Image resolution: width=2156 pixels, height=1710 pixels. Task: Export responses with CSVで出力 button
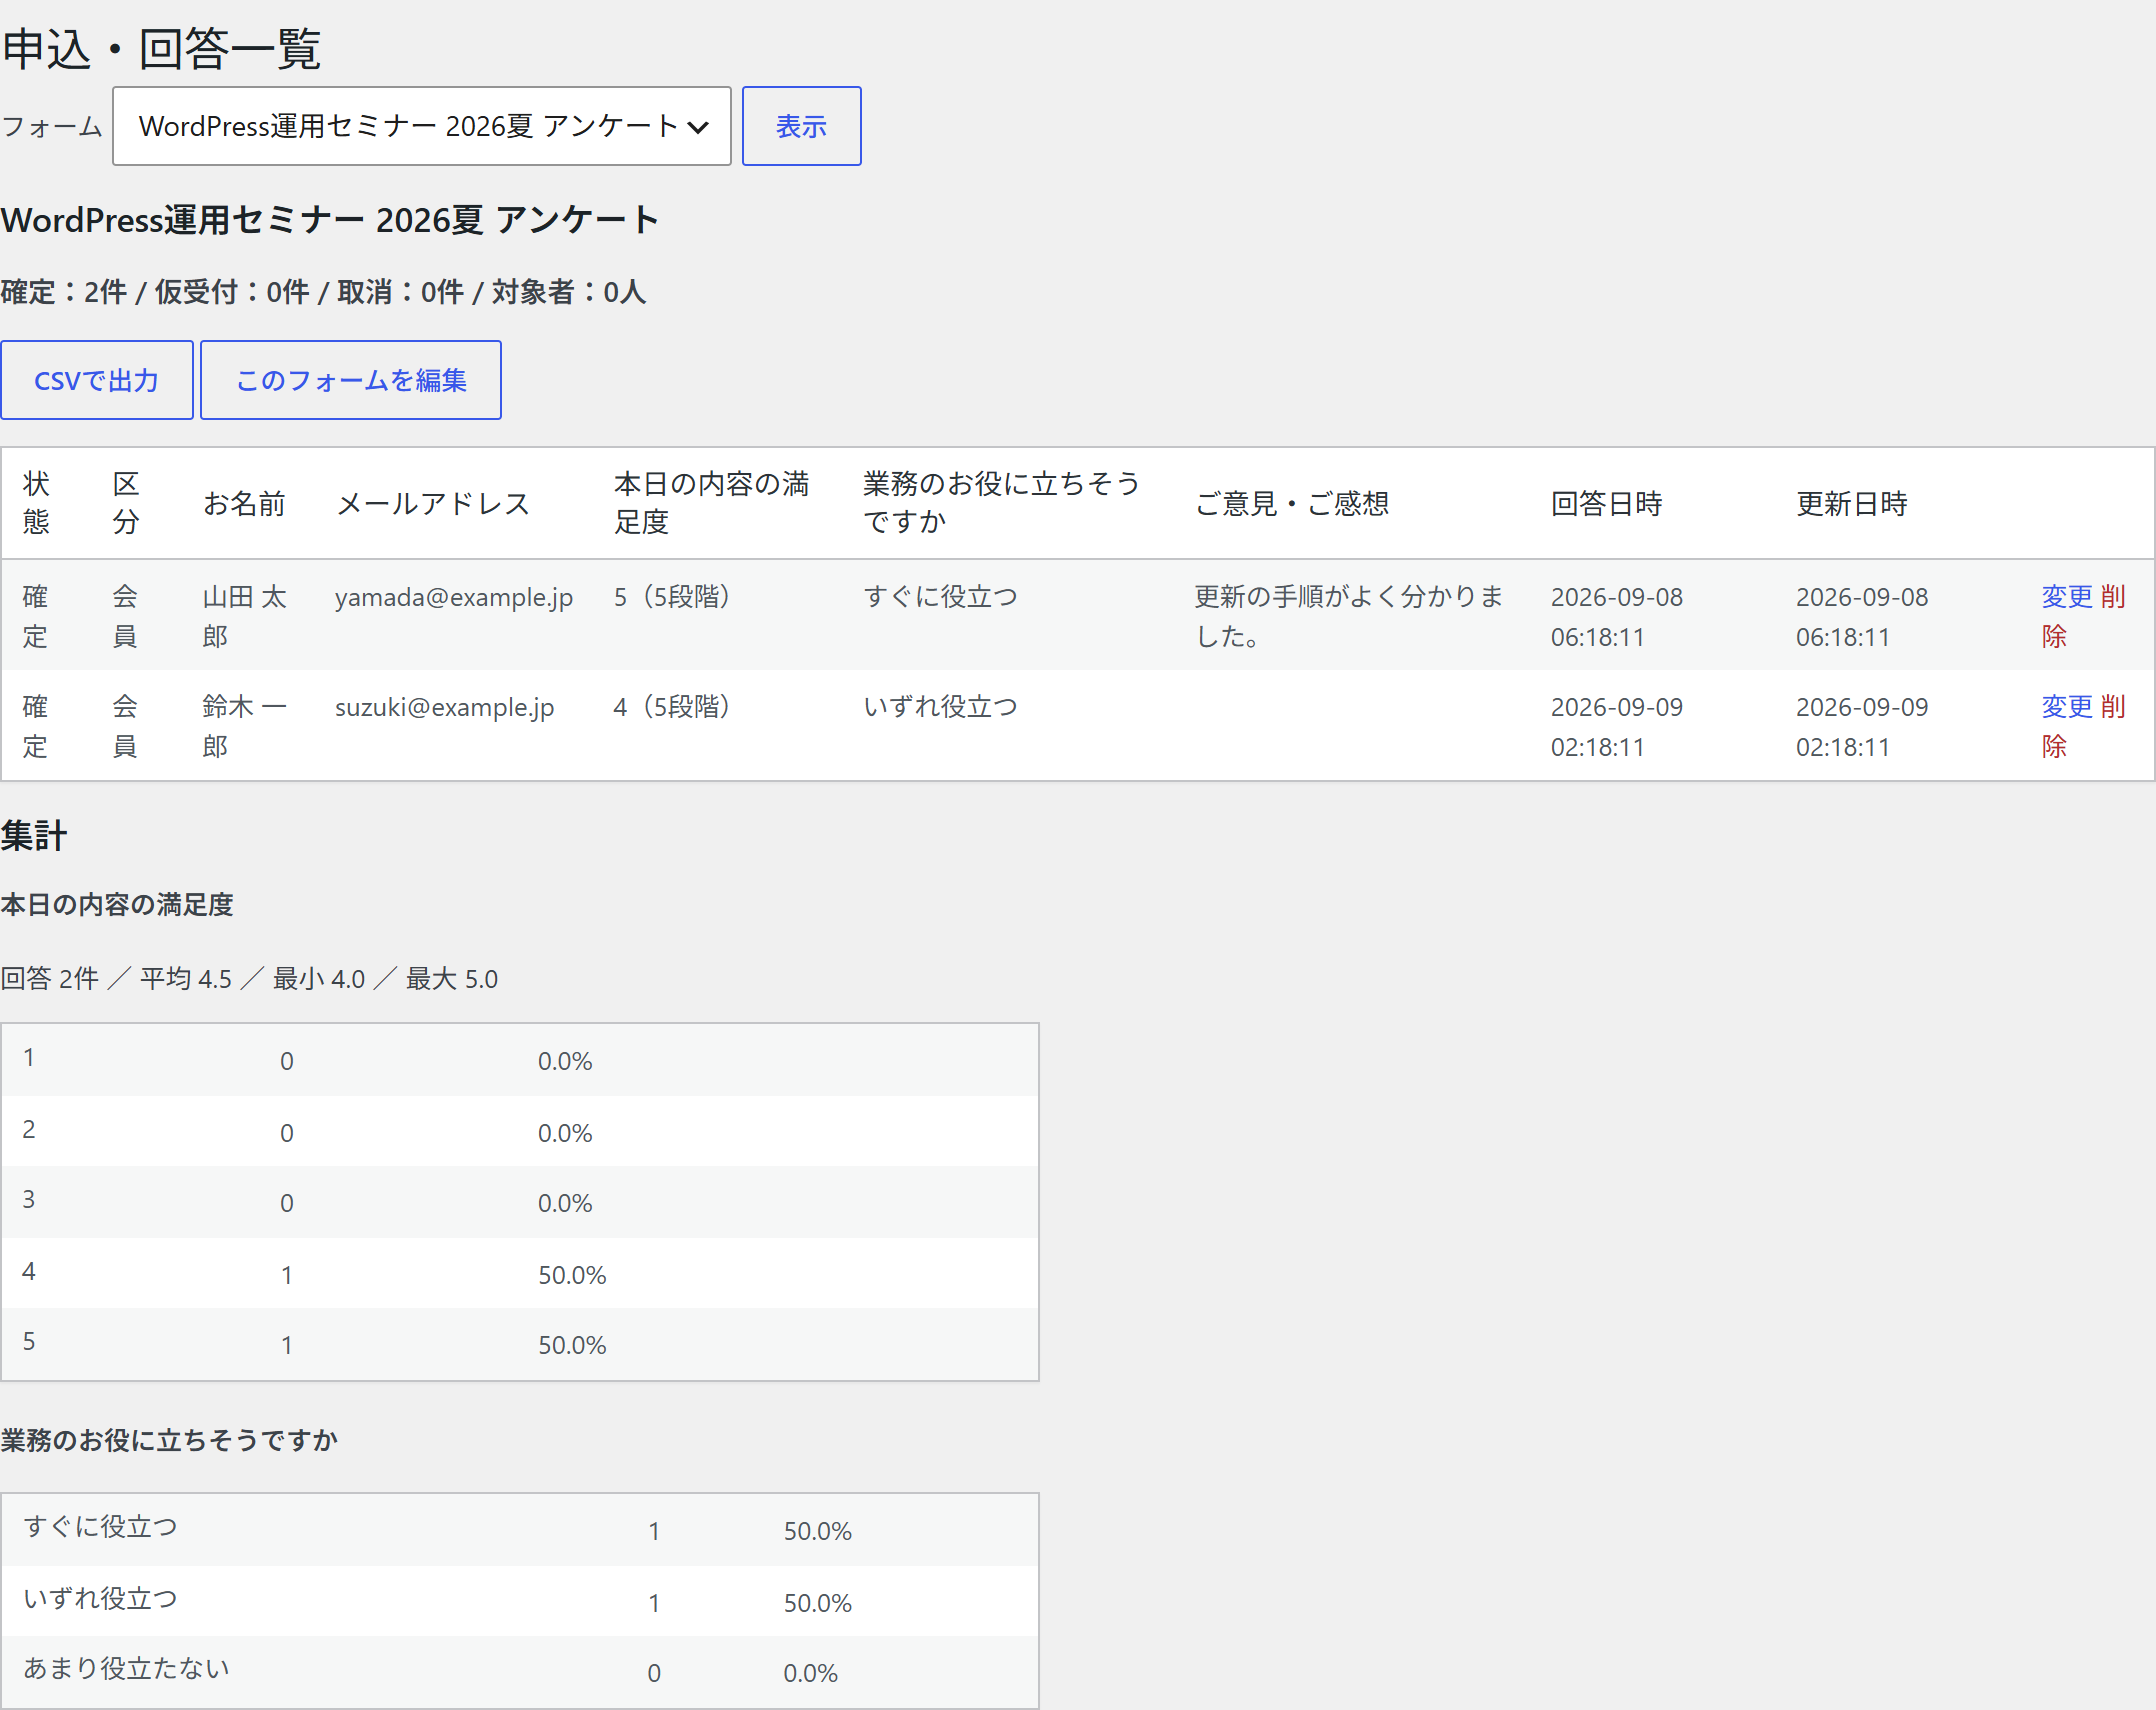tap(97, 380)
